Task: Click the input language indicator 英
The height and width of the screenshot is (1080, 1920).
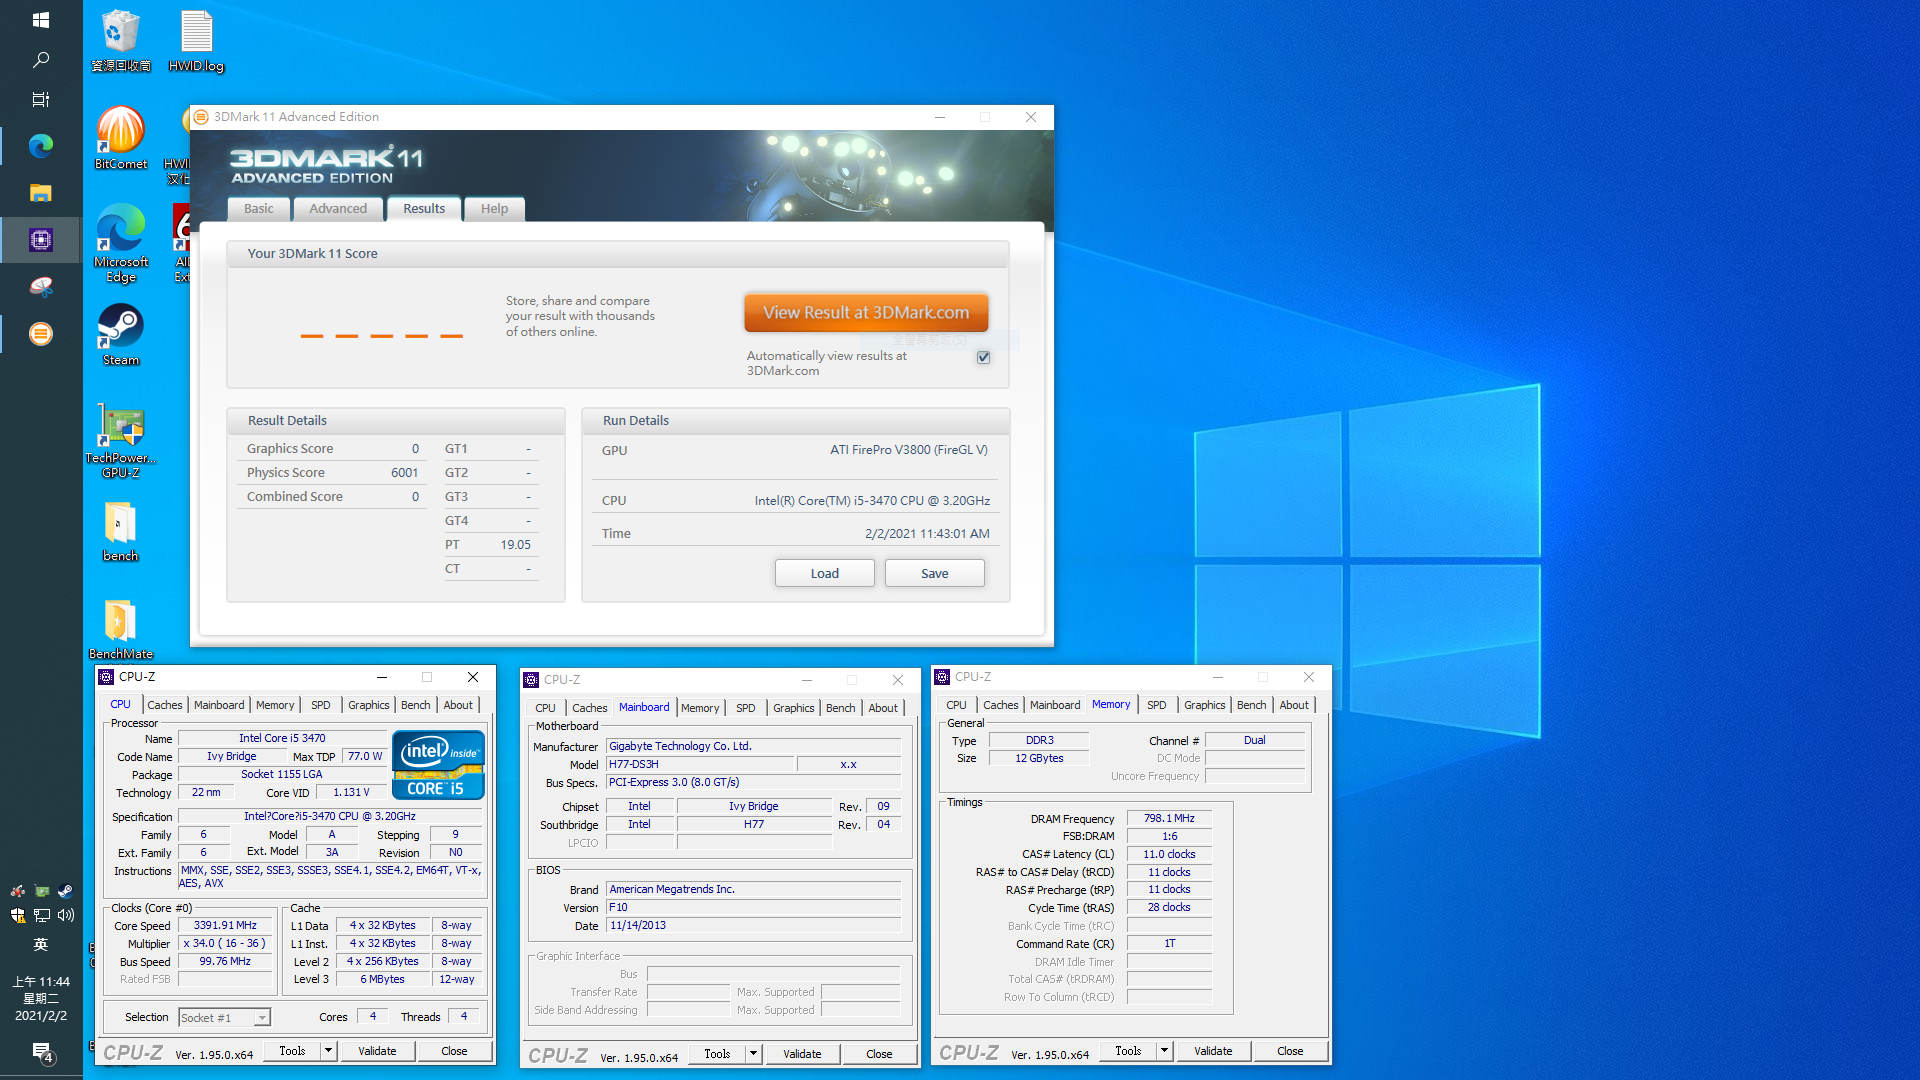Action: point(41,944)
